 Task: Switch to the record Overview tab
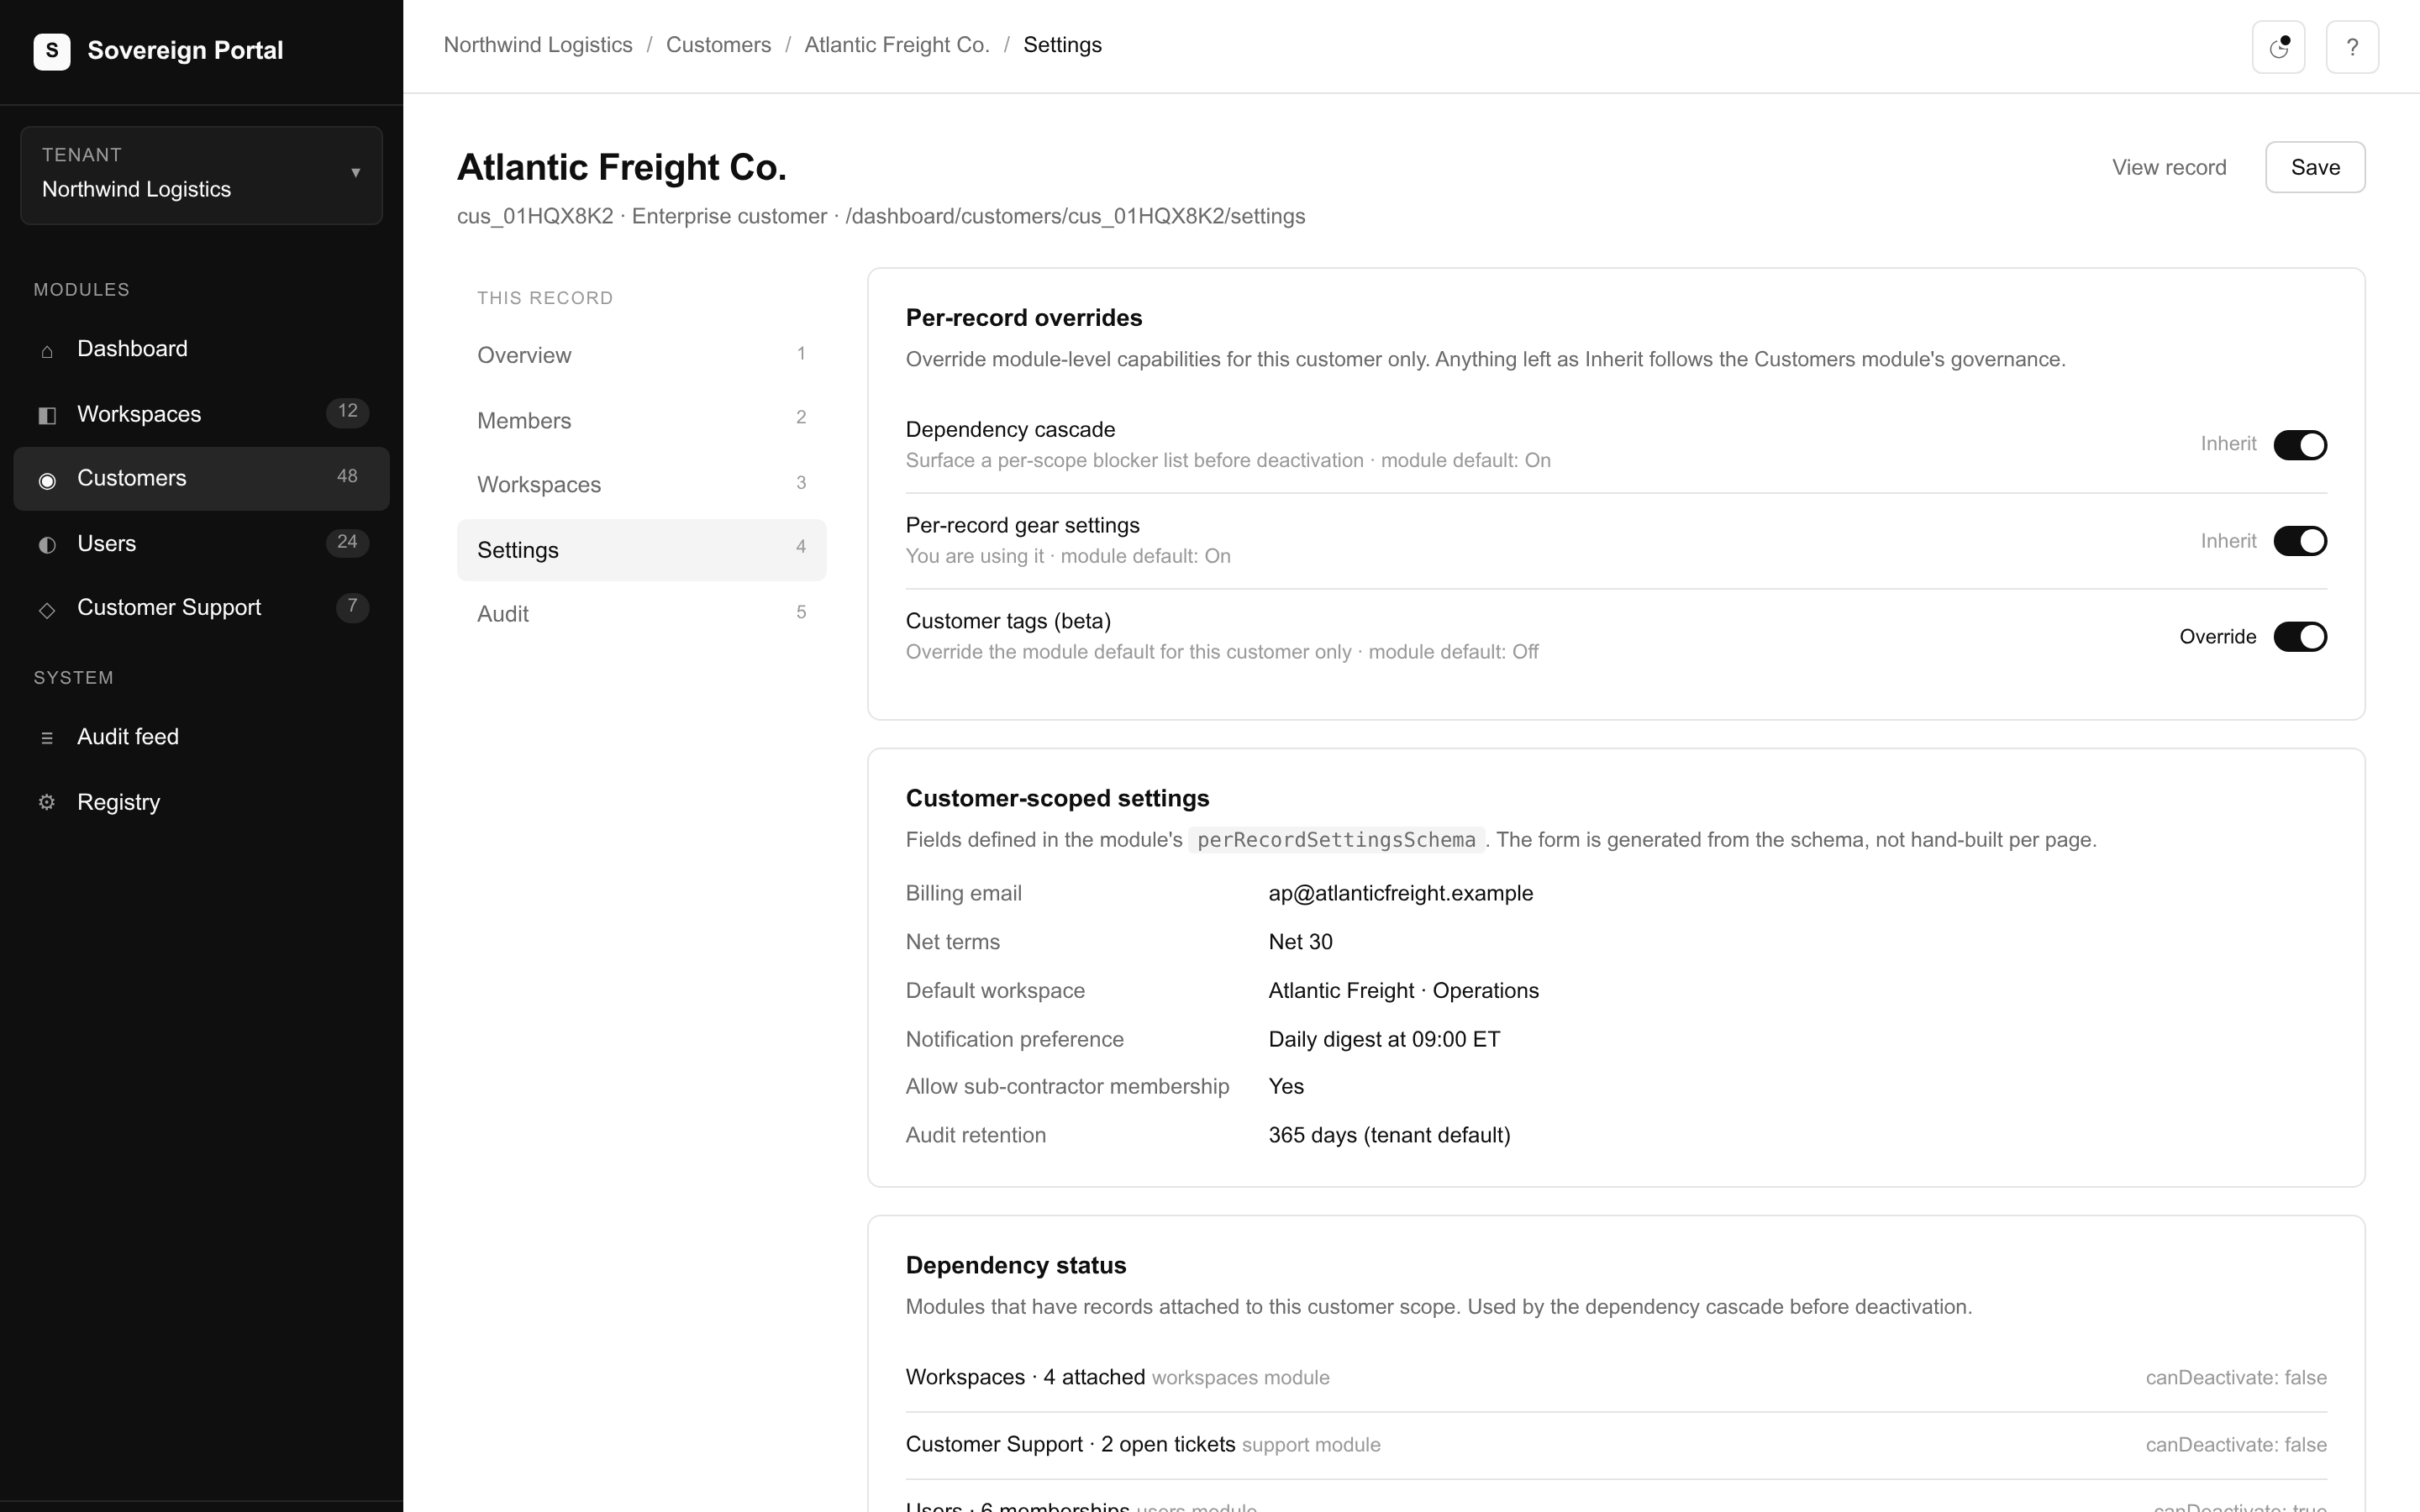[641, 355]
